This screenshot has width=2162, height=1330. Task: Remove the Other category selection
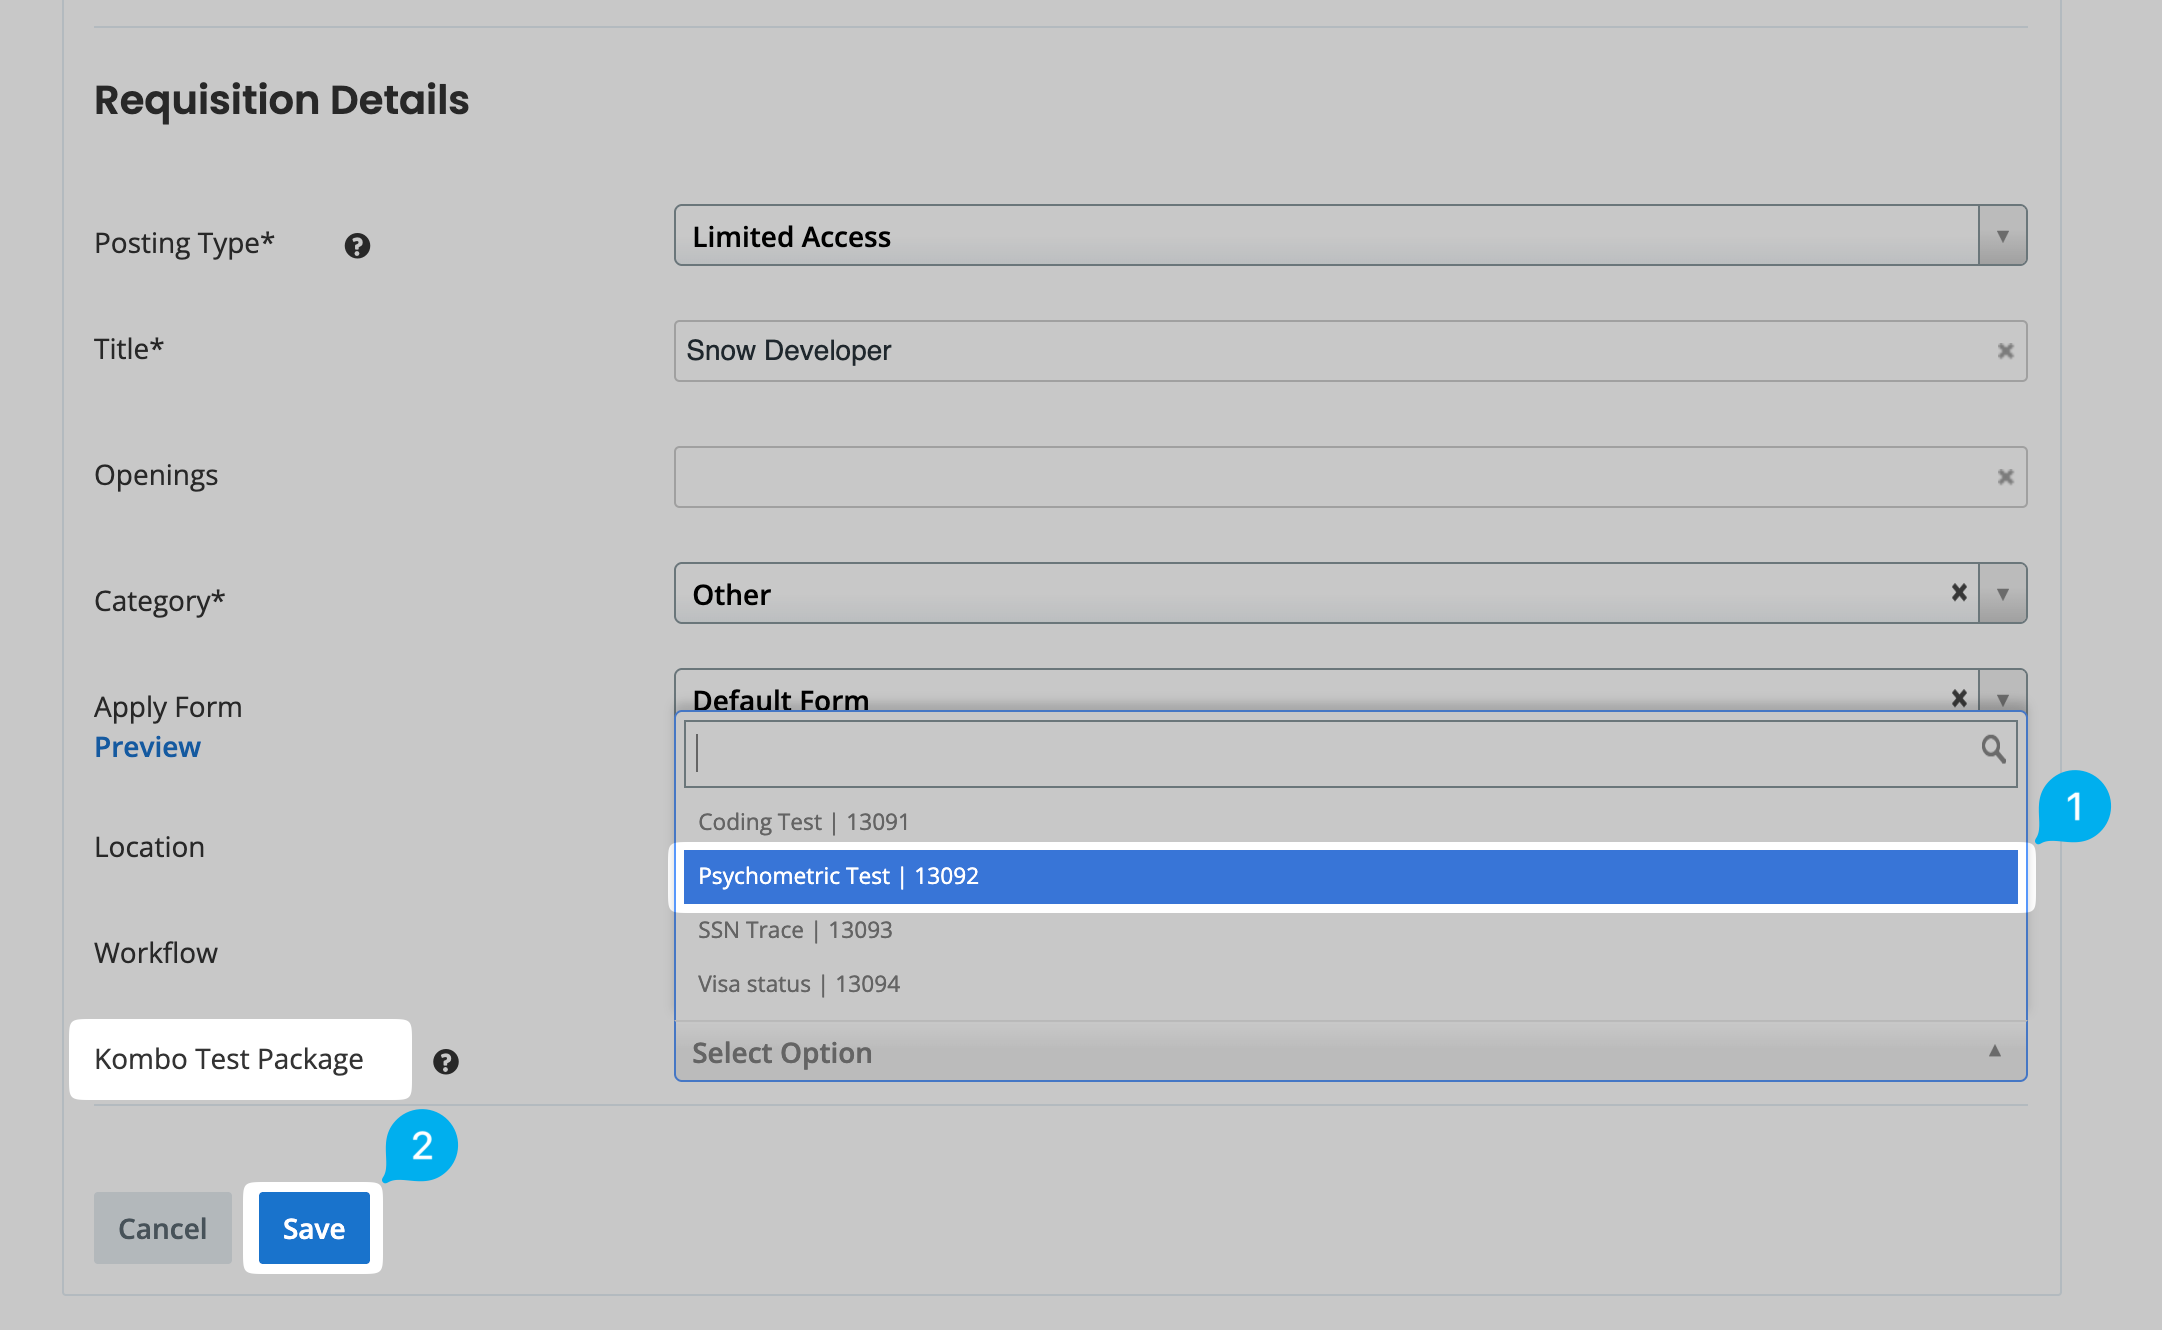coord(1959,593)
